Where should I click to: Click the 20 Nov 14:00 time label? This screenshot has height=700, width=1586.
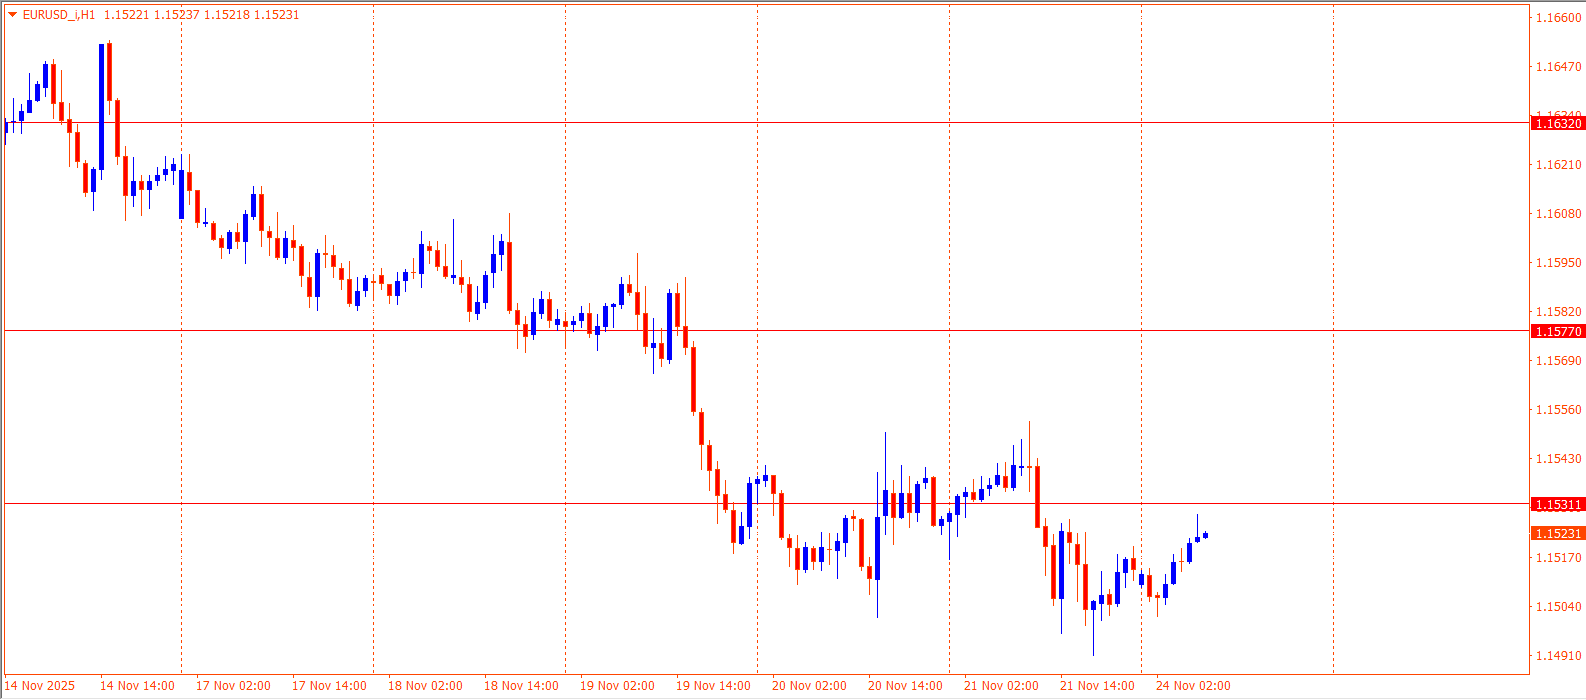pyautogui.click(x=905, y=686)
